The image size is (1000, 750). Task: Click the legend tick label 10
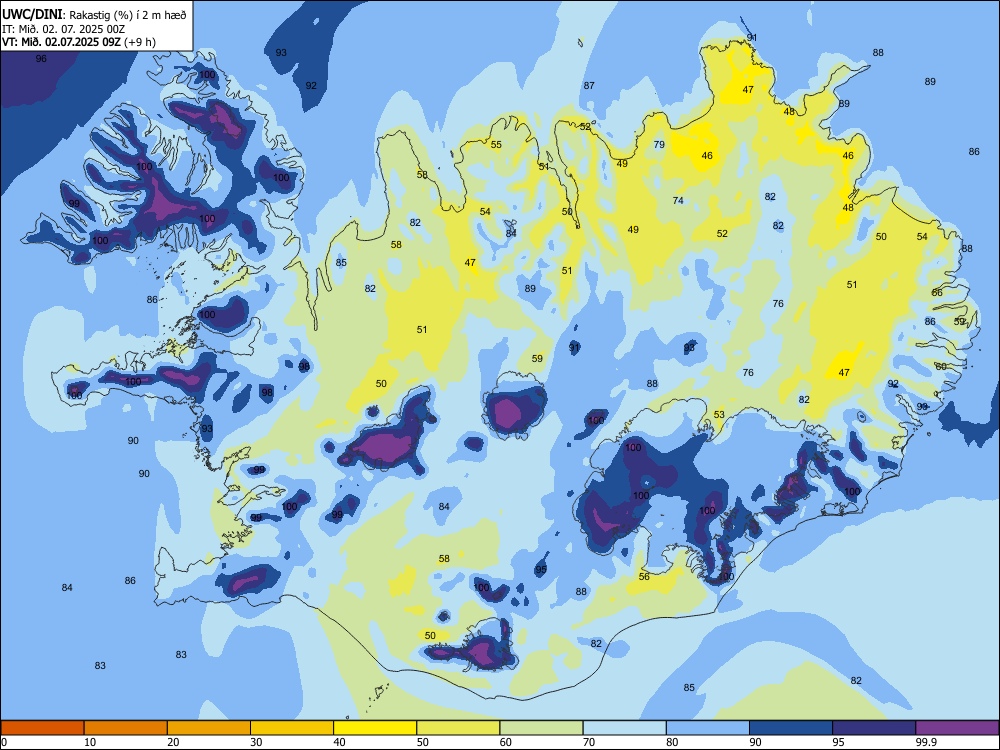tap(90, 742)
